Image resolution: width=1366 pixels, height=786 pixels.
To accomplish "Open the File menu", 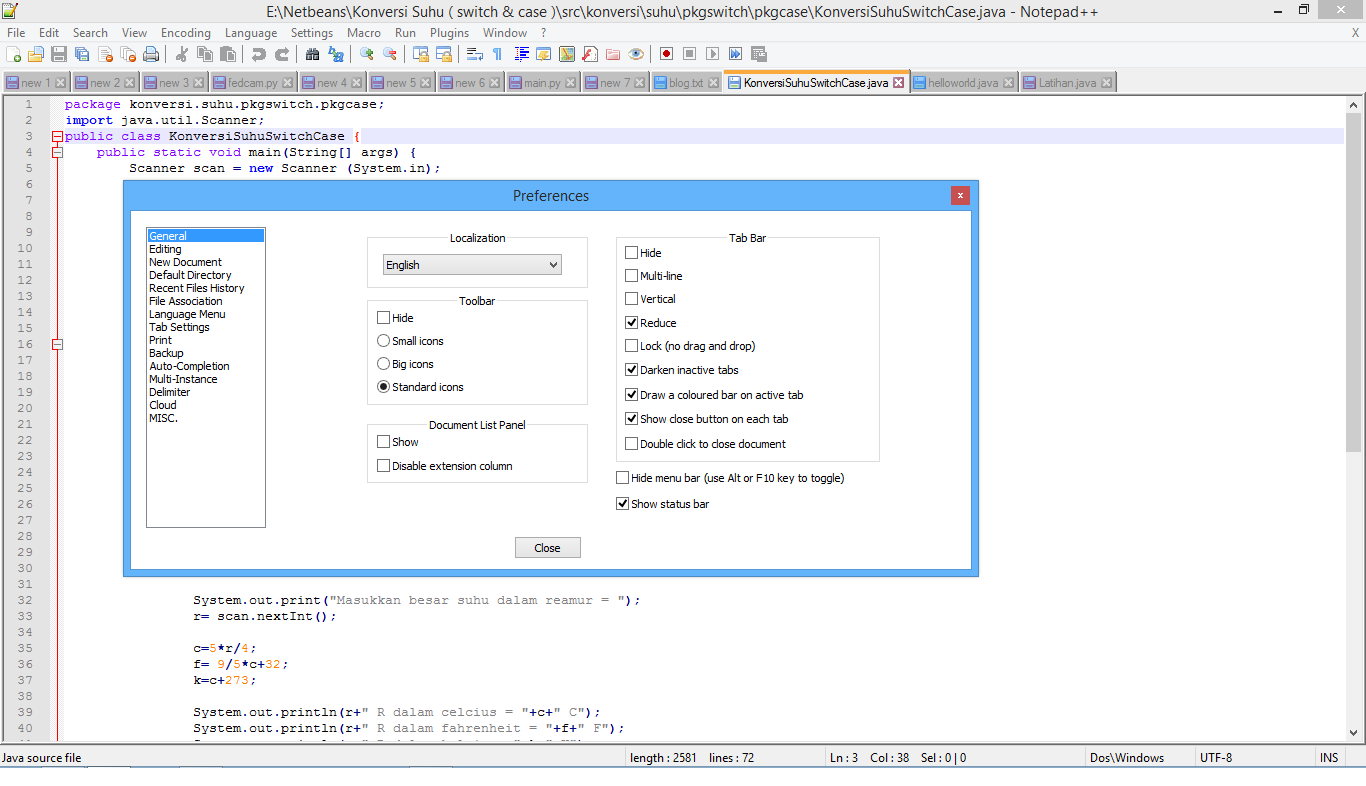I will coord(16,33).
